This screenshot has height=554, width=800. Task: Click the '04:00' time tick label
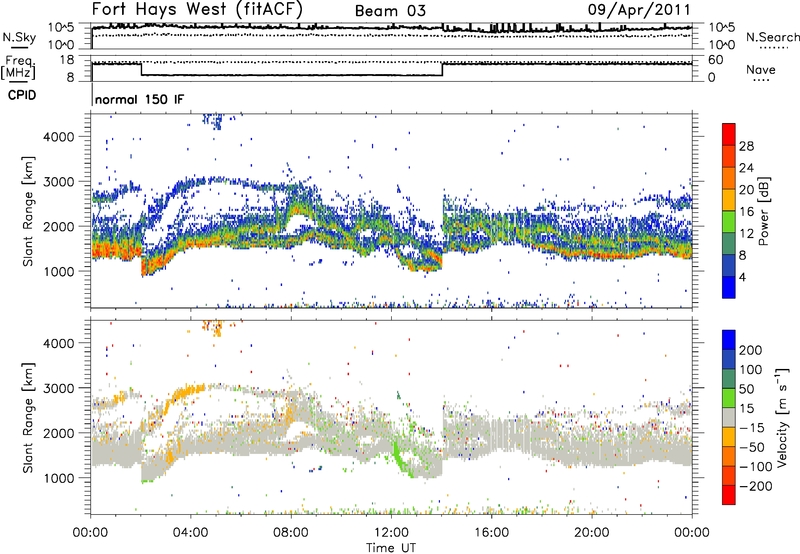(x=191, y=533)
